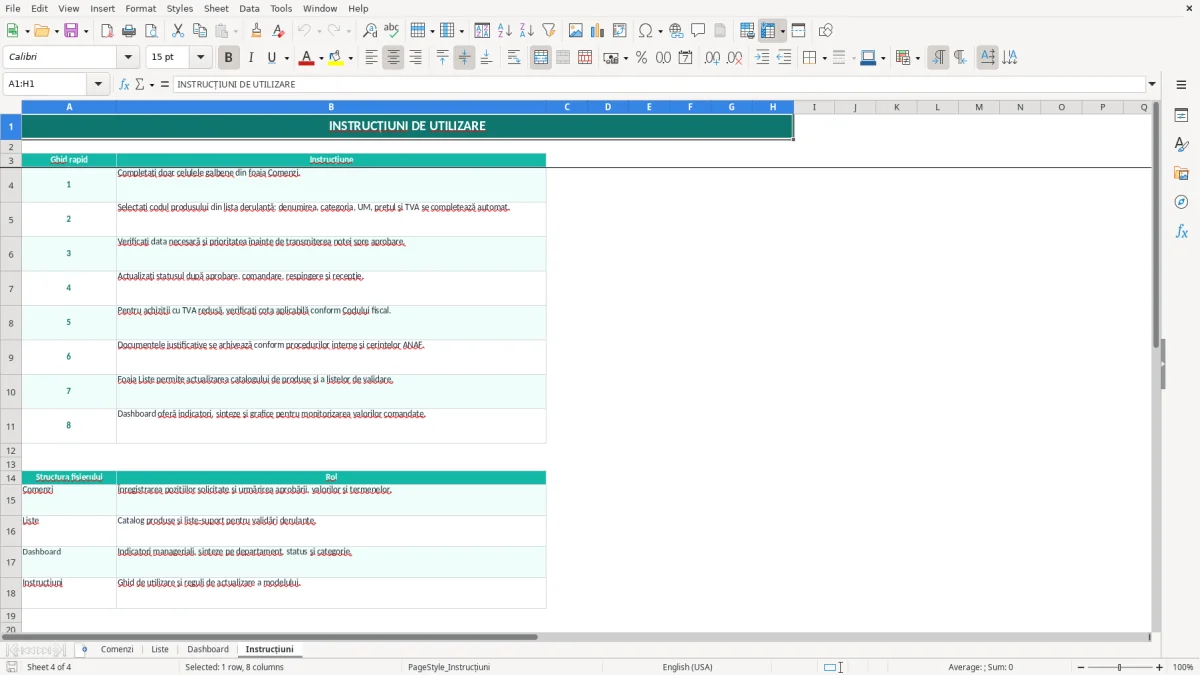
Task: Toggle AutoFilter funnel
Action: pos(548,30)
